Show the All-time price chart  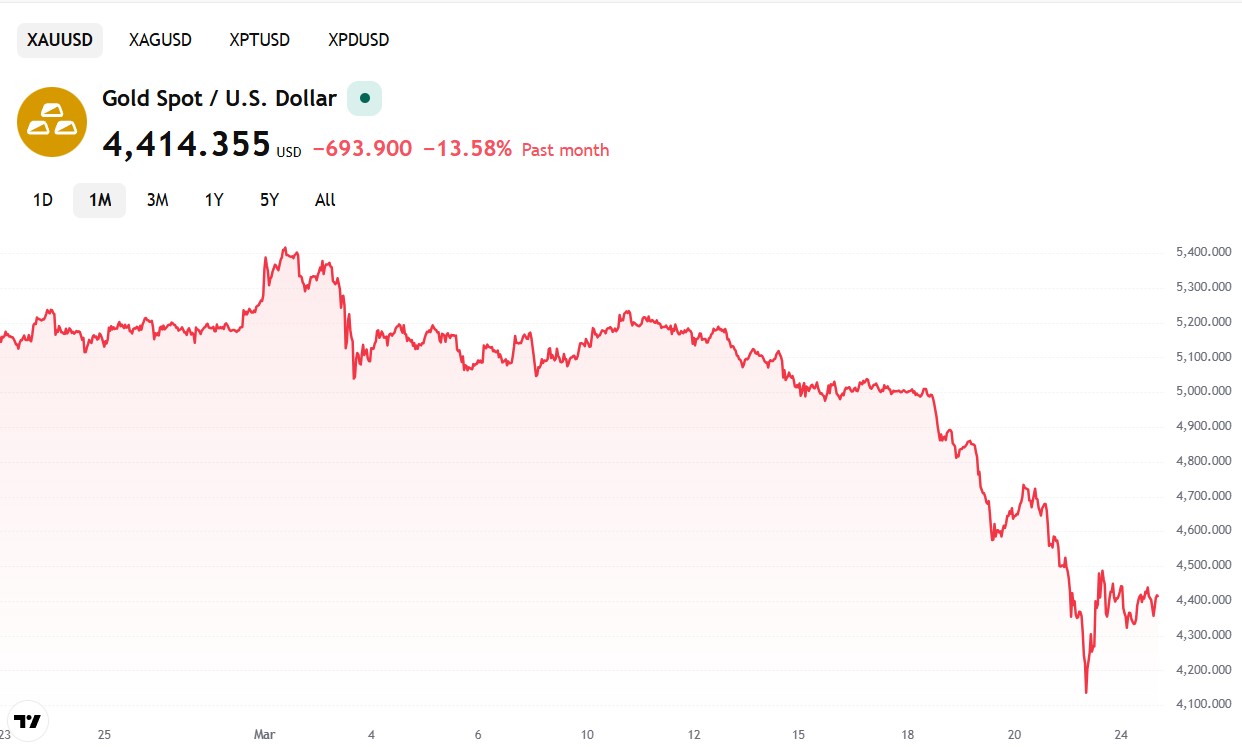pyautogui.click(x=324, y=200)
